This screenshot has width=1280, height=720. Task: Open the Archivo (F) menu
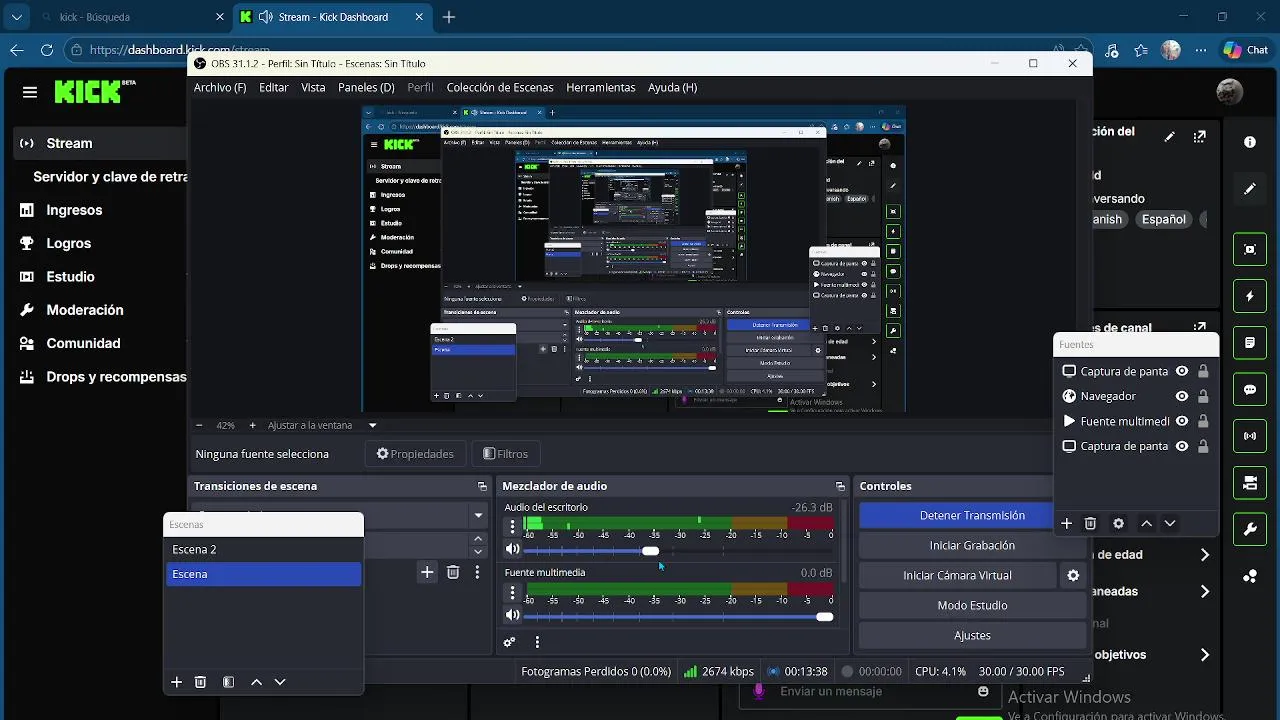click(x=220, y=87)
